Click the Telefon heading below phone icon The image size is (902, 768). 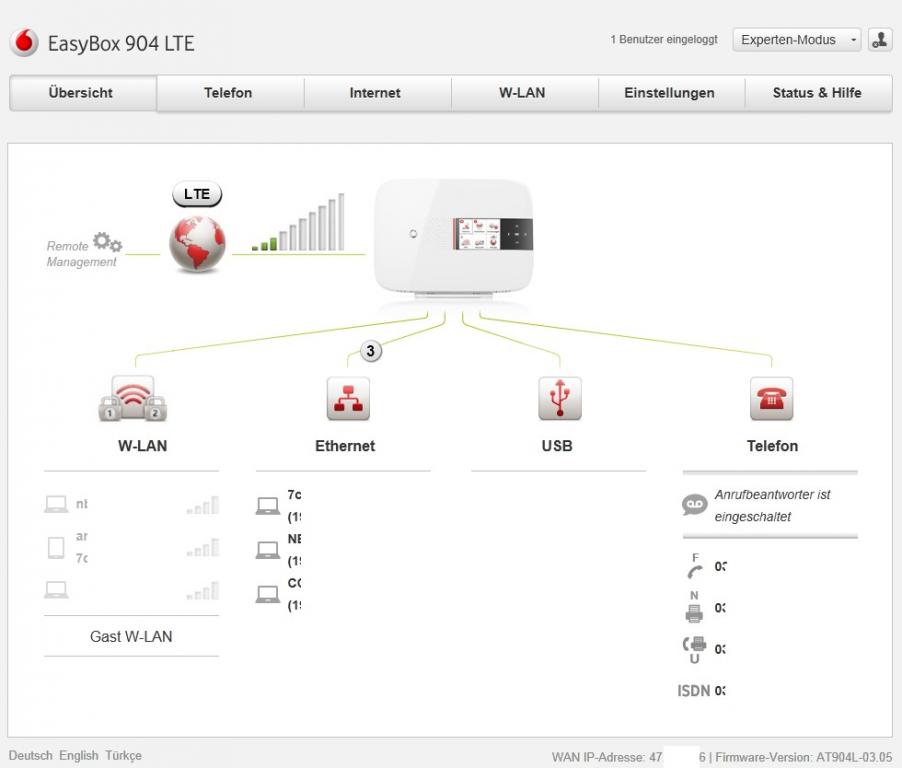[772, 446]
